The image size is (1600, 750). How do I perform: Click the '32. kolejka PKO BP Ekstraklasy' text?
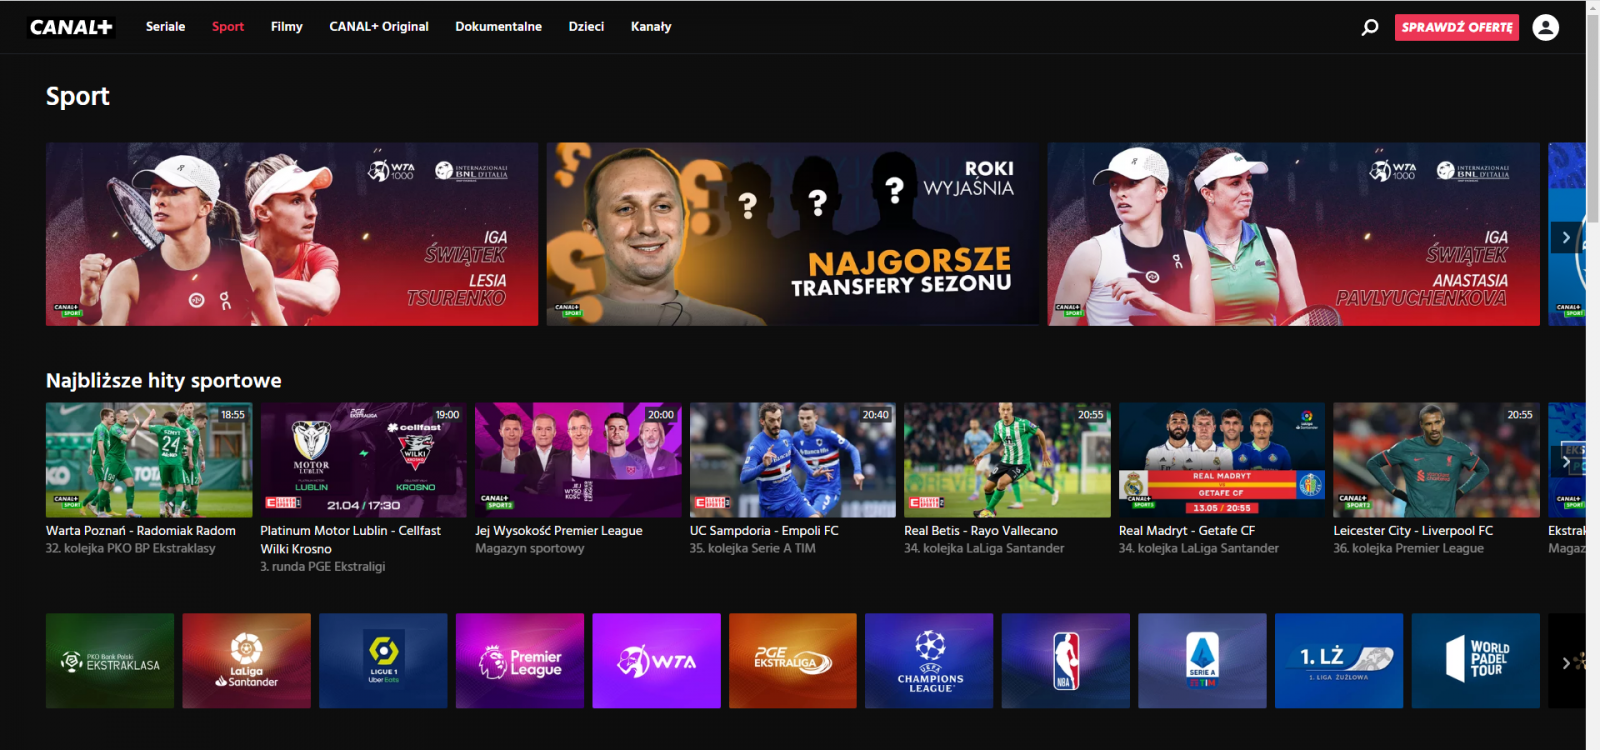(x=131, y=548)
